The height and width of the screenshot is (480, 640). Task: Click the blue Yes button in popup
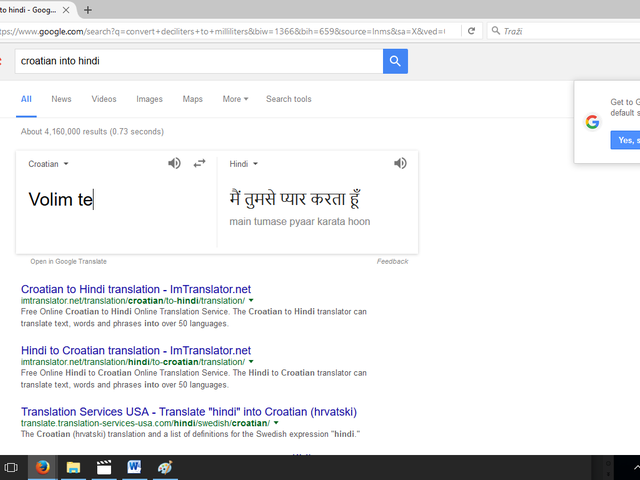point(625,140)
